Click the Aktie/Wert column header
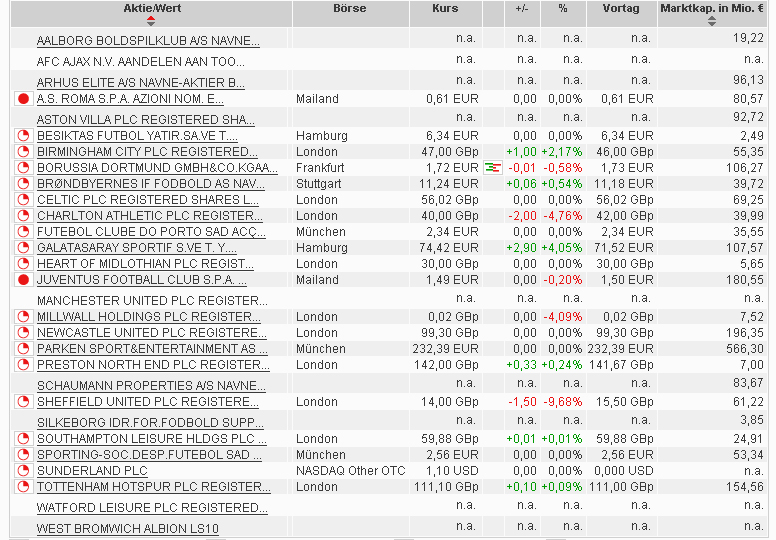 [x=152, y=8]
